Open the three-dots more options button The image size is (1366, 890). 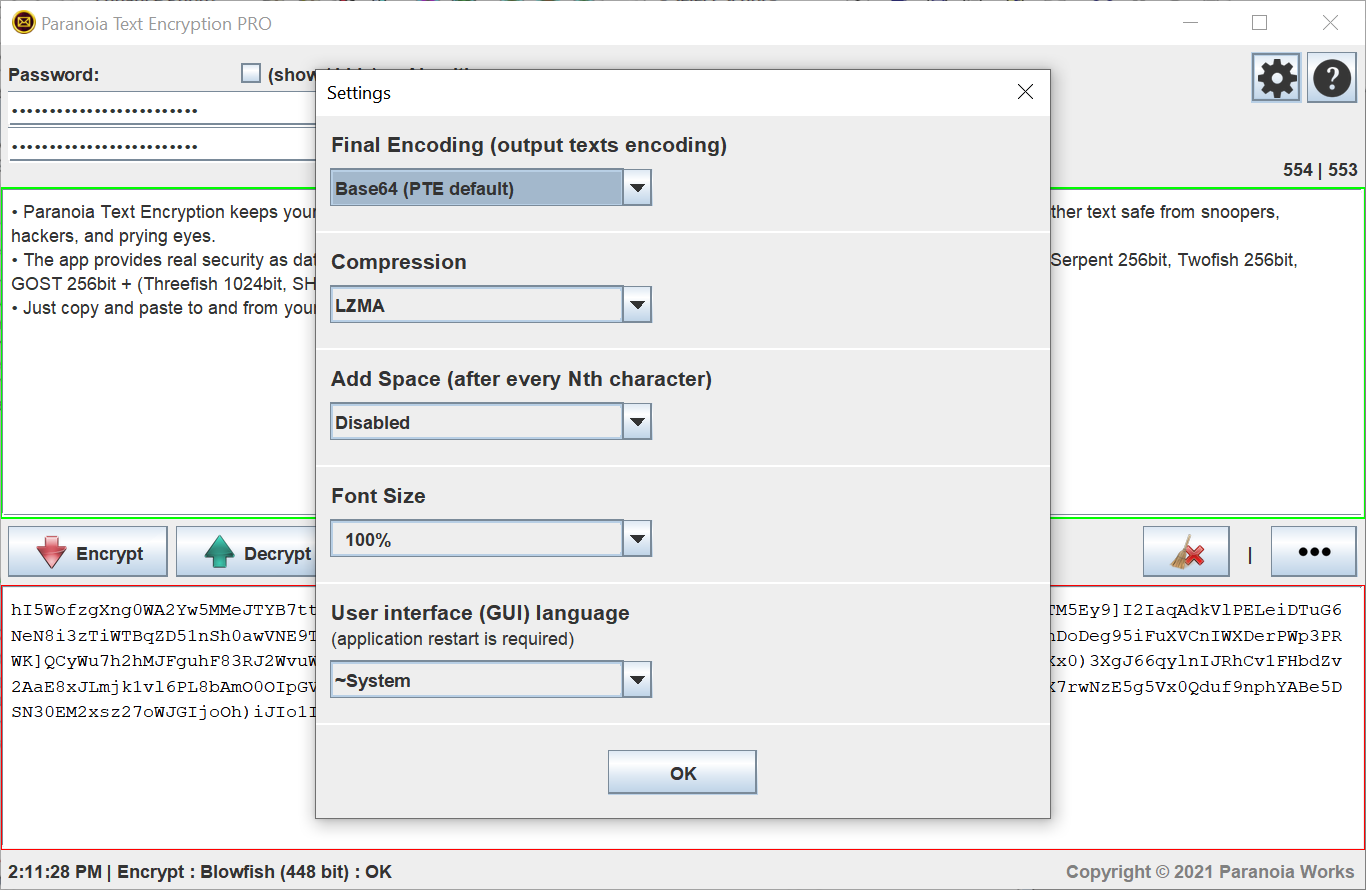[1314, 552]
